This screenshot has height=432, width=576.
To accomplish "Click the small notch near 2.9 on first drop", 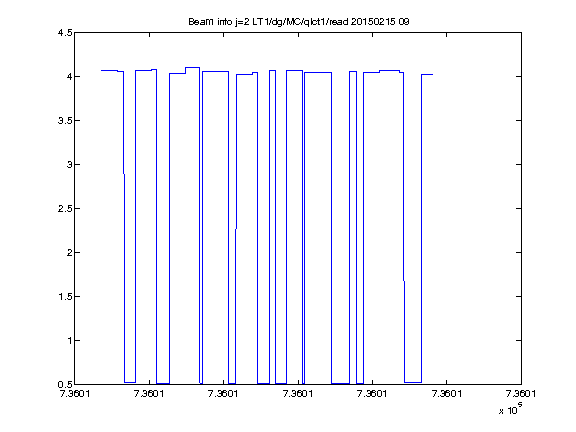I will click(x=124, y=174).
